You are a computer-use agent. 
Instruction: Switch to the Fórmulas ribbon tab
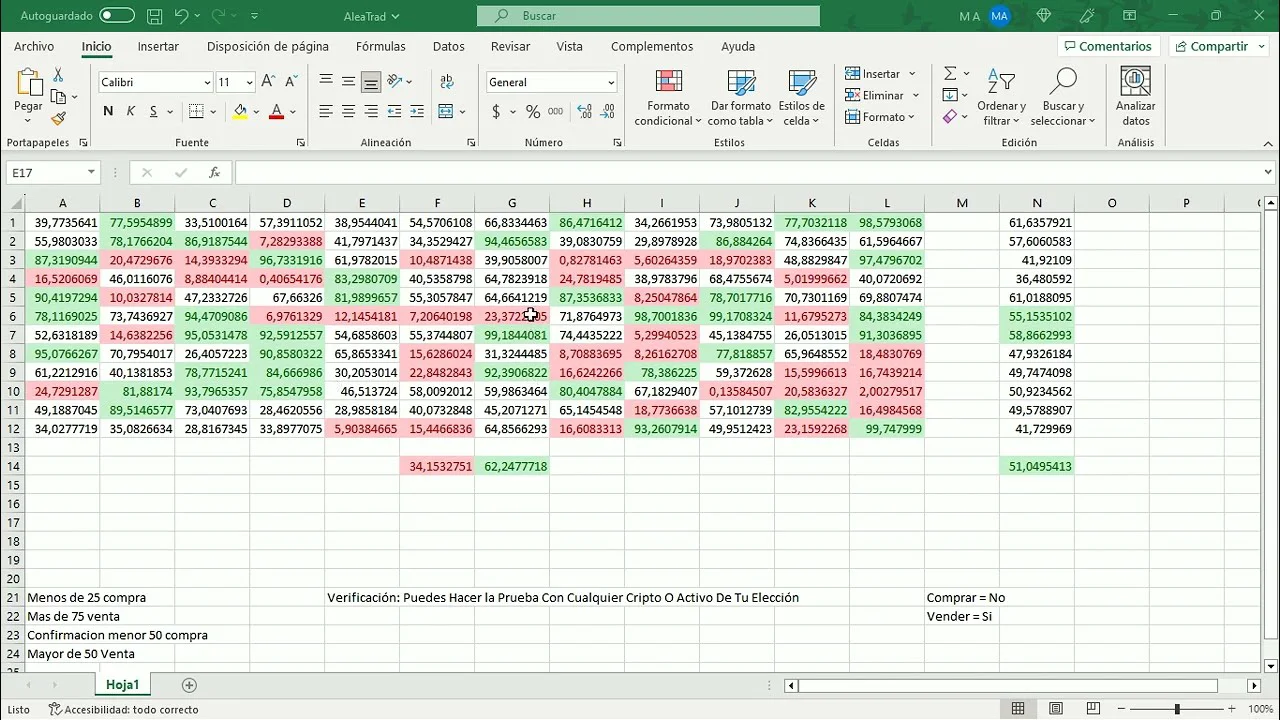tap(380, 46)
